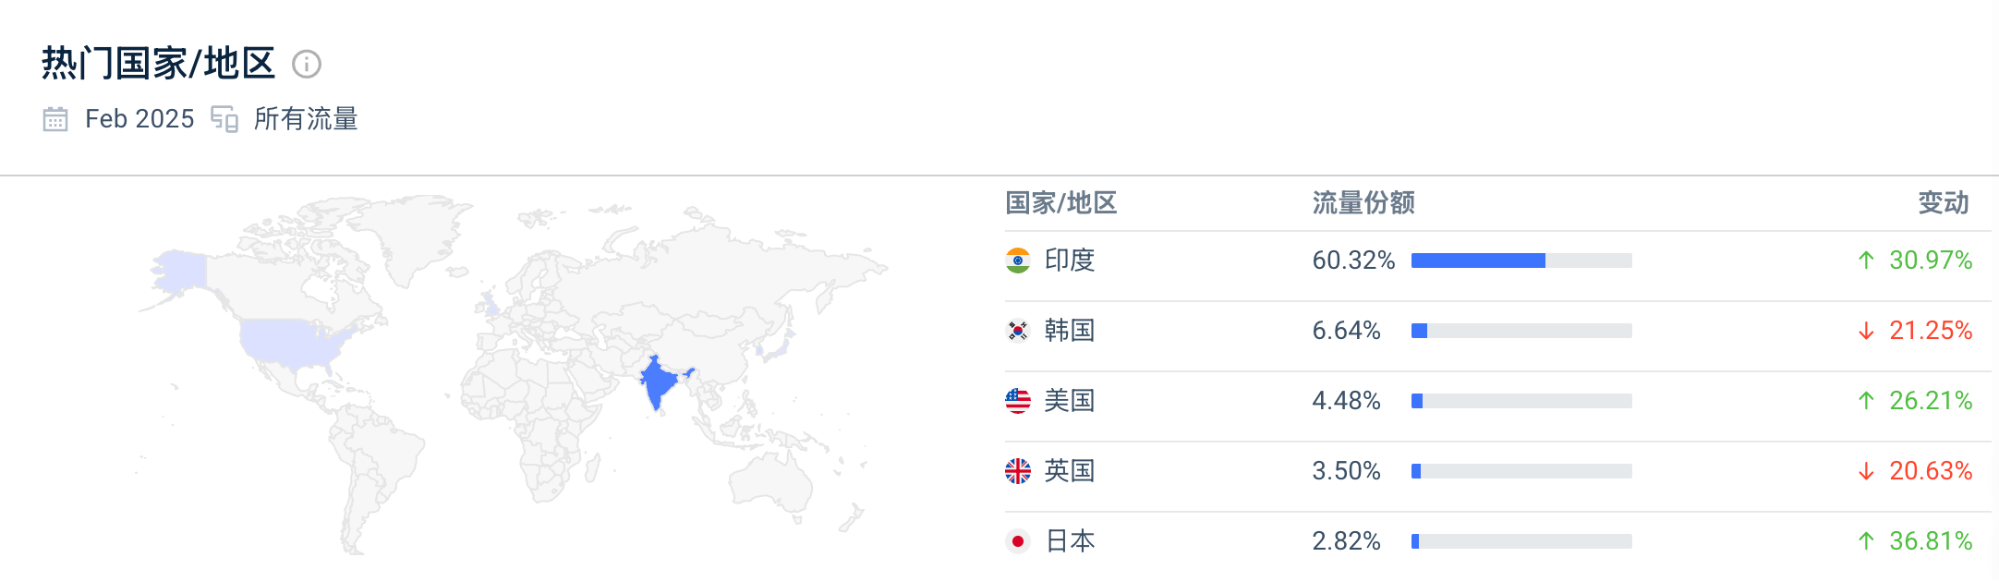The height and width of the screenshot is (581, 1999).
Task: Click the 国家/地区 column header
Action: tap(1060, 203)
